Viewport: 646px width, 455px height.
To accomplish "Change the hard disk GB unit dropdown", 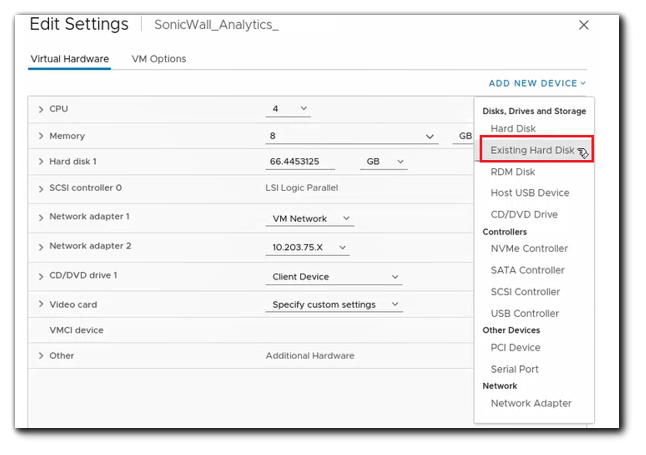I will 384,162.
